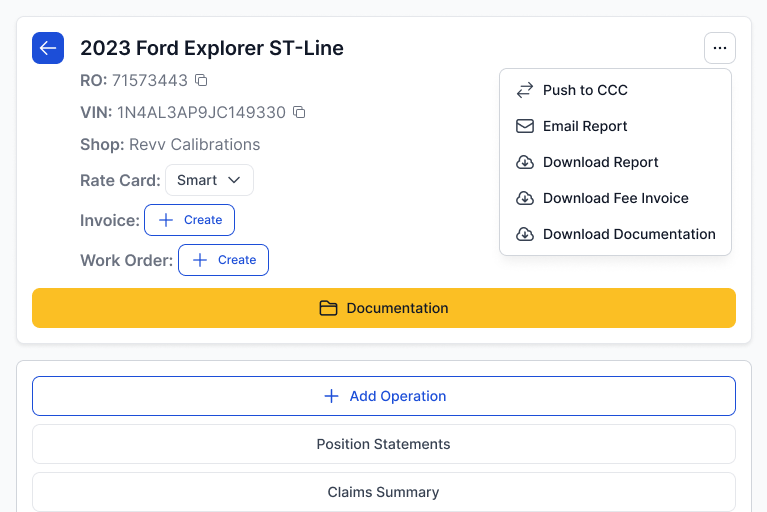Open the Rate Card Smart dropdown
This screenshot has height=512, width=767.
(x=209, y=180)
